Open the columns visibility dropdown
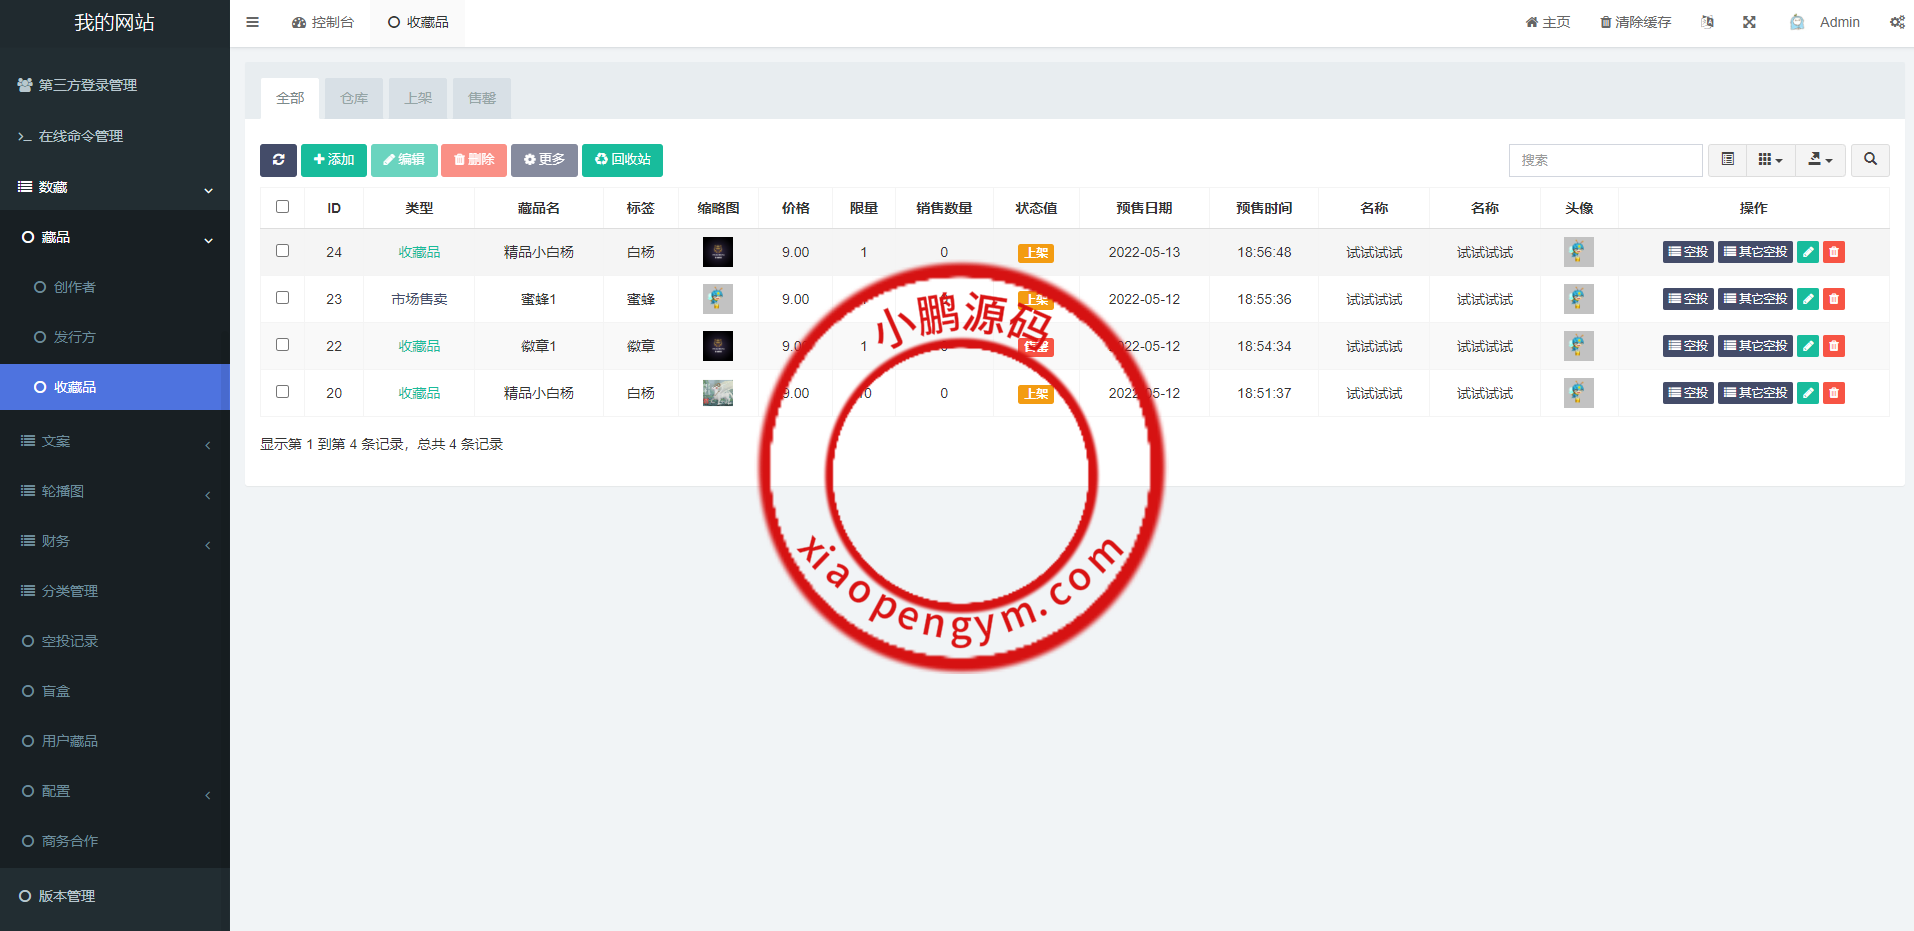 pyautogui.click(x=1770, y=160)
